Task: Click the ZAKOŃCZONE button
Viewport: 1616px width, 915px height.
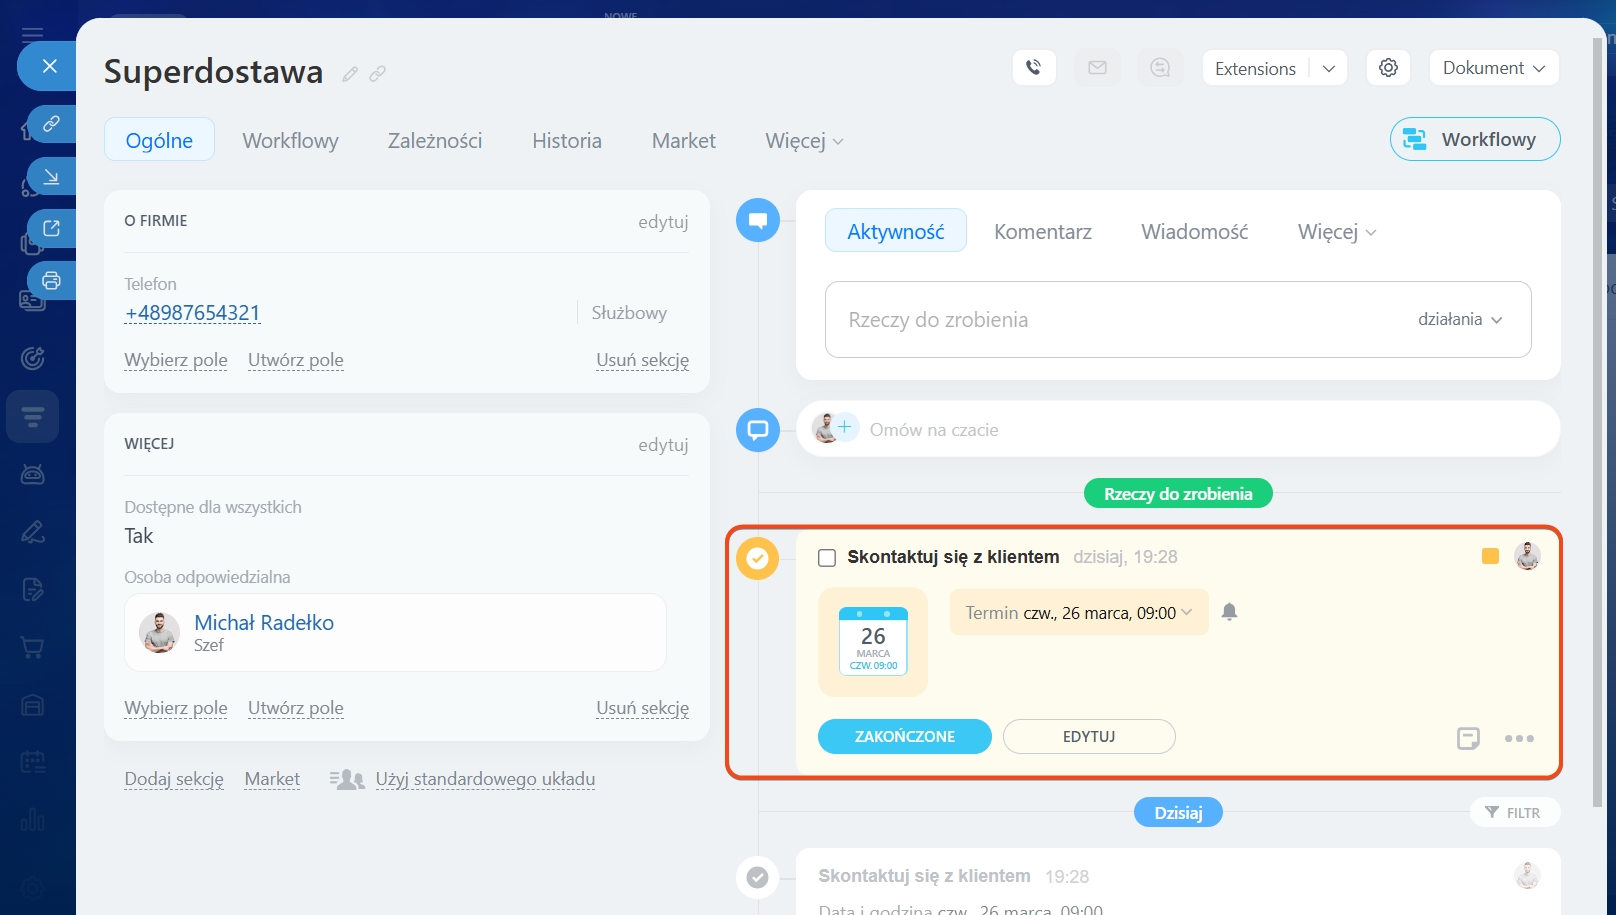Action: pos(904,737)
